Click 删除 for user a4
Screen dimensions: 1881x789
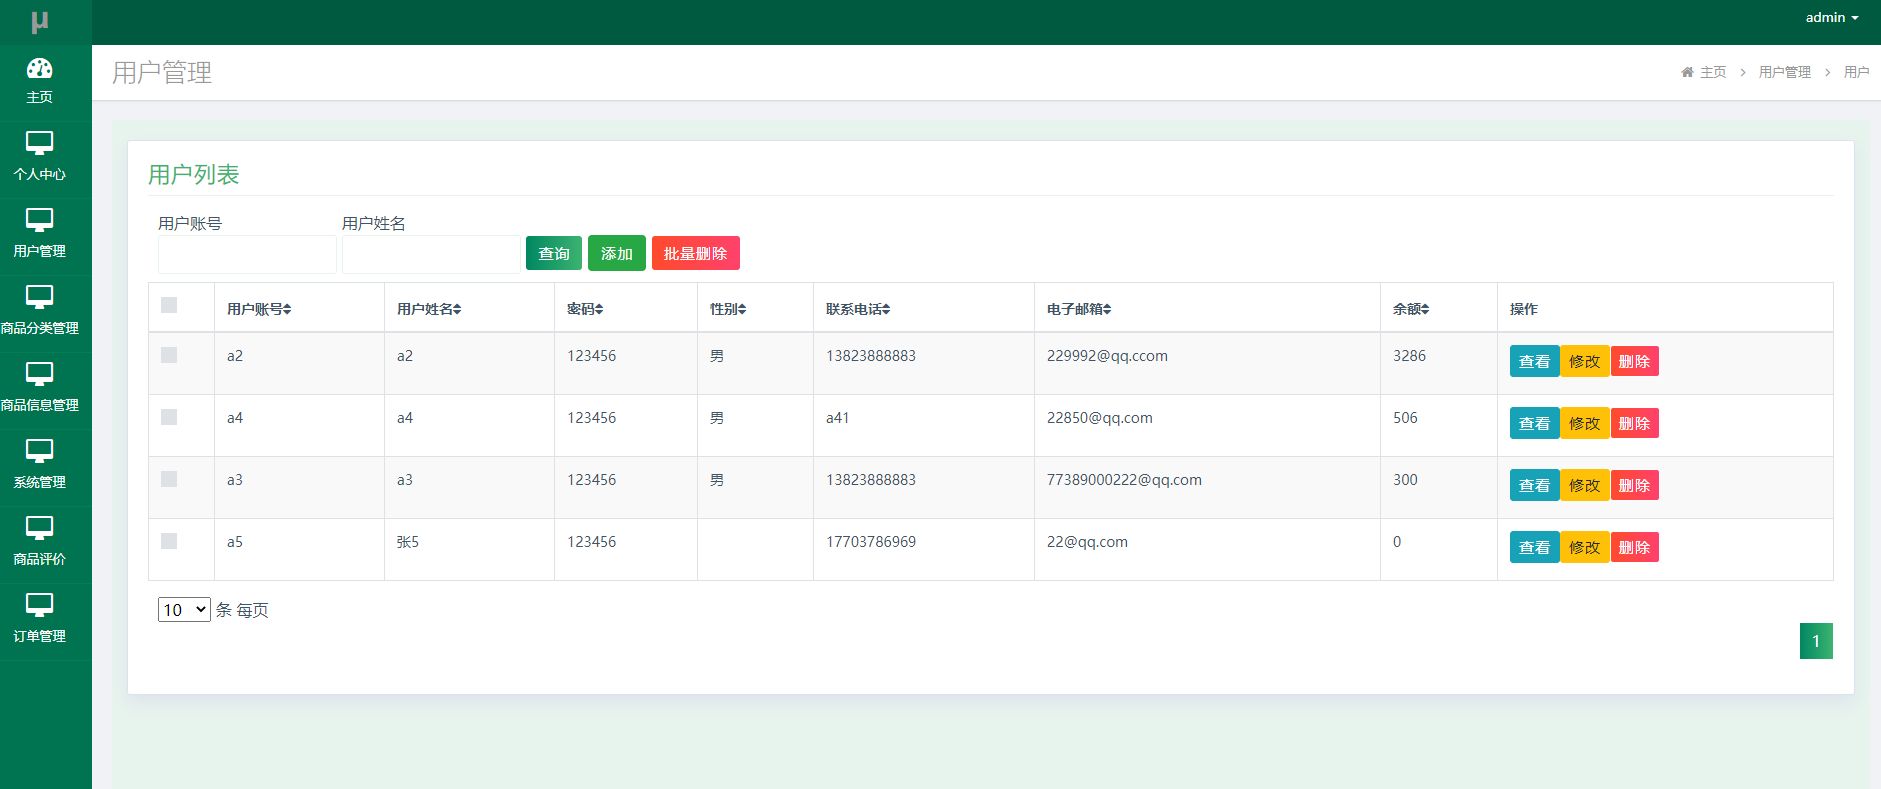click(x=1634, y=423)
